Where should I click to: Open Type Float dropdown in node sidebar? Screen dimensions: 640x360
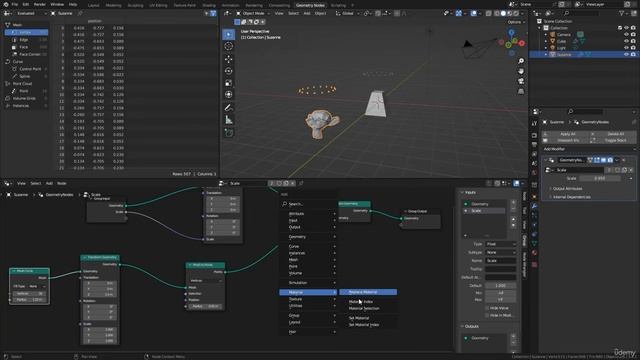pyautogui.click(x=500, y=244)
